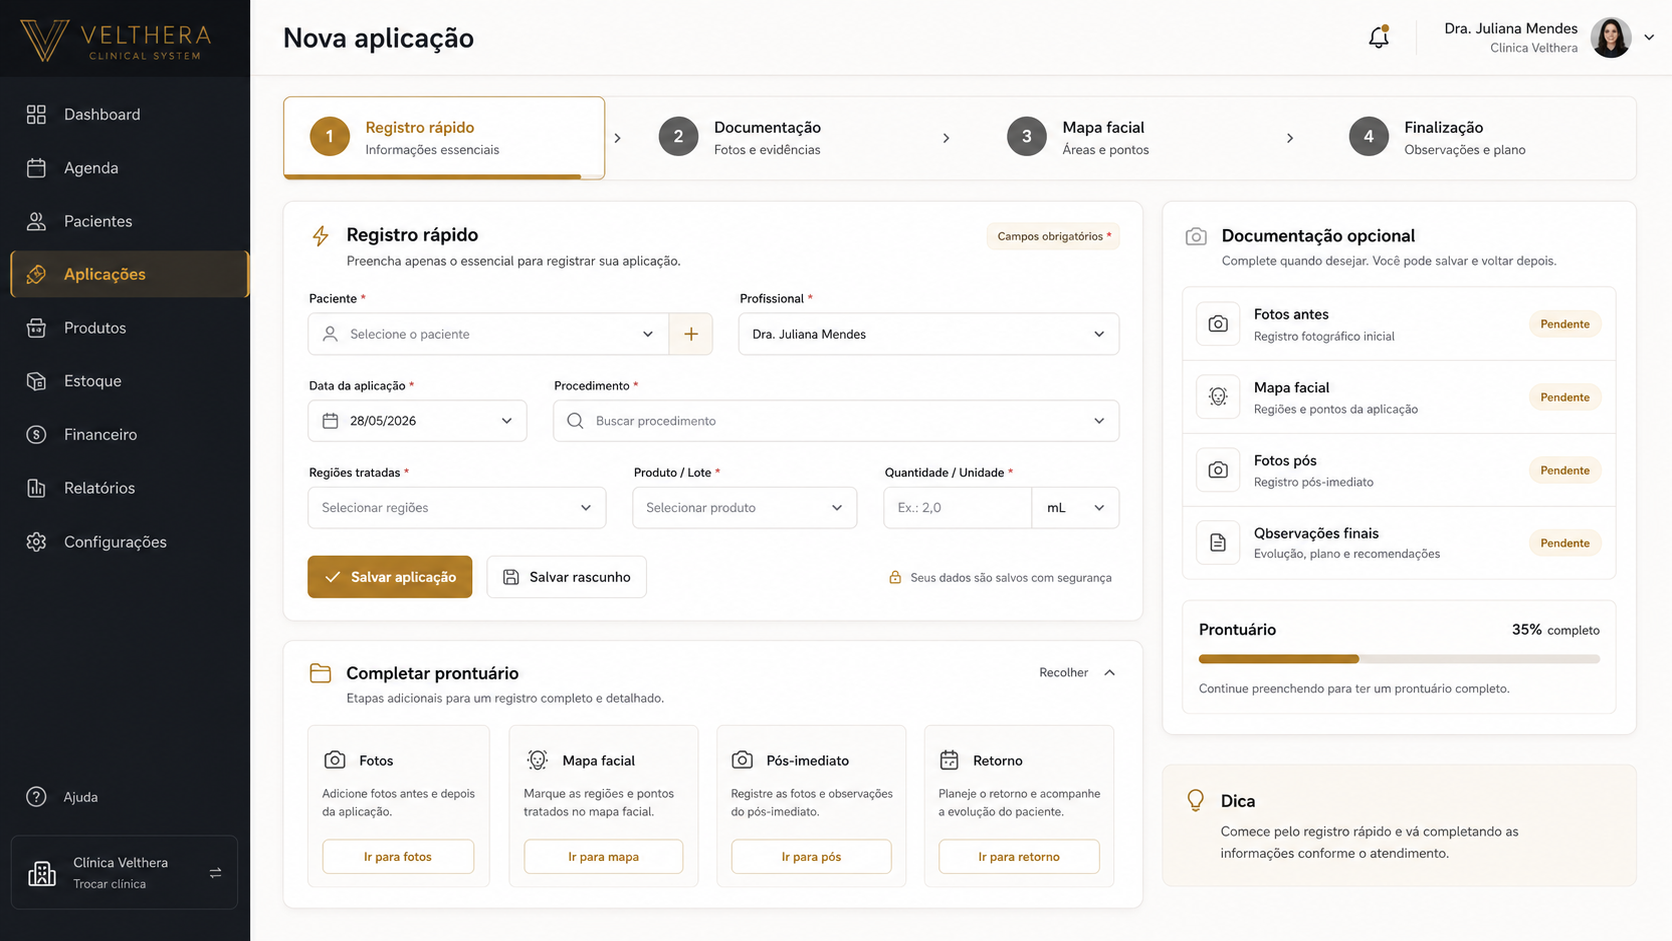Open the Profissional dropdown
This screenshot has width=1672, height=941.
(x=929, y=334)
